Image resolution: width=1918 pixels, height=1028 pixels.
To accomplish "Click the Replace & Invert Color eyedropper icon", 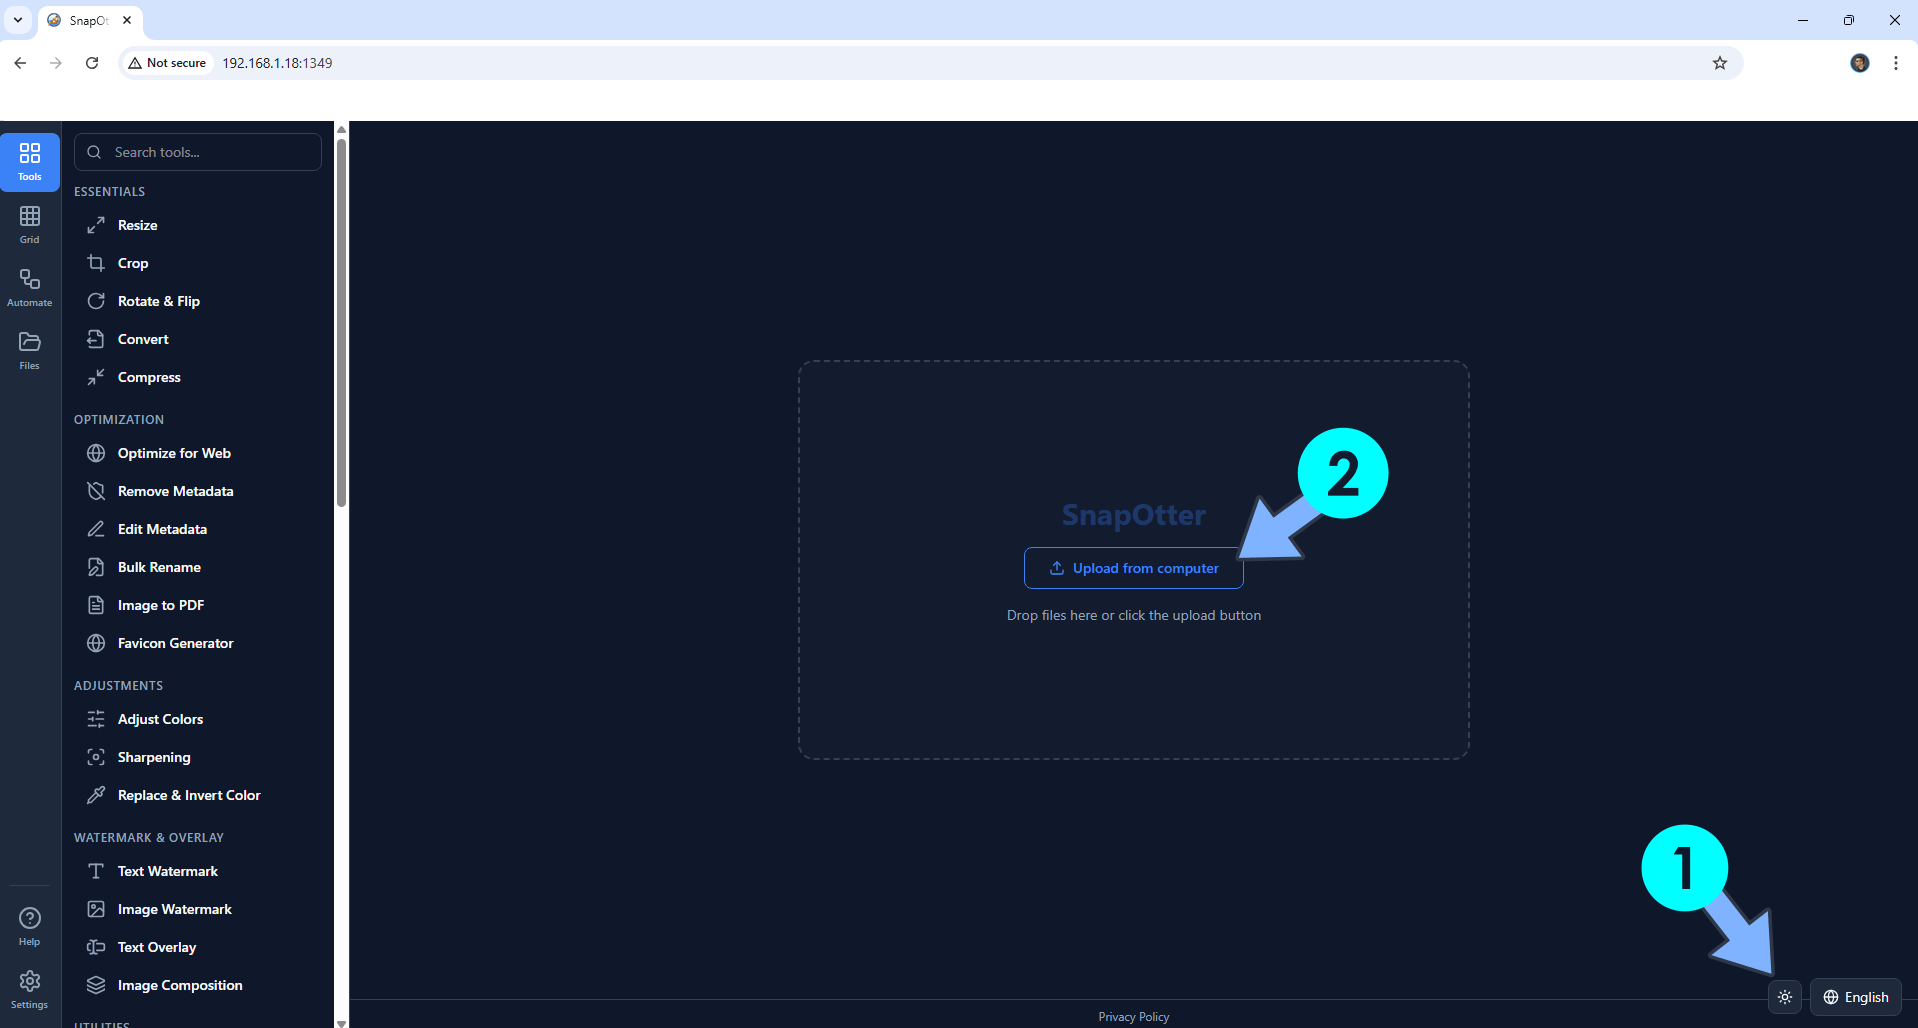I will click(x=96, y=795).
